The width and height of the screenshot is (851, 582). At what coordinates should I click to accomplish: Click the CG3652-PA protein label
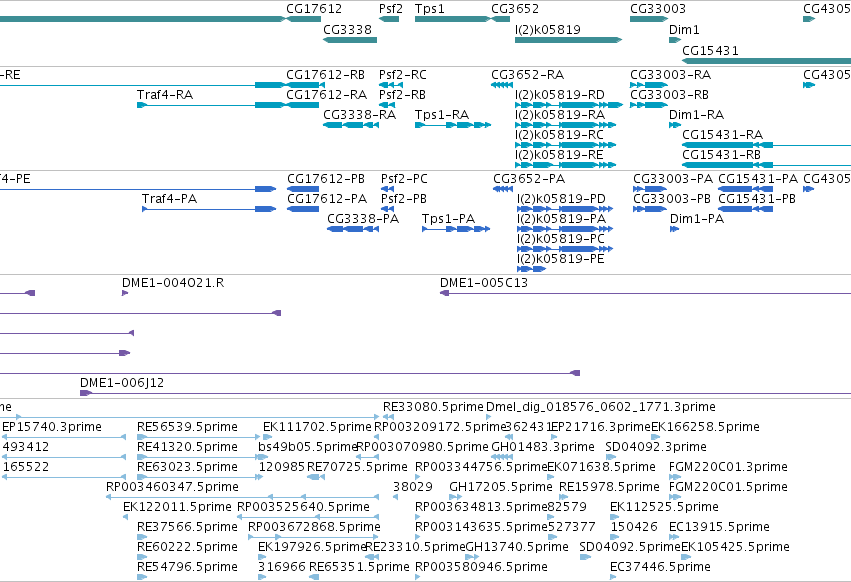(x=529, y=179)
